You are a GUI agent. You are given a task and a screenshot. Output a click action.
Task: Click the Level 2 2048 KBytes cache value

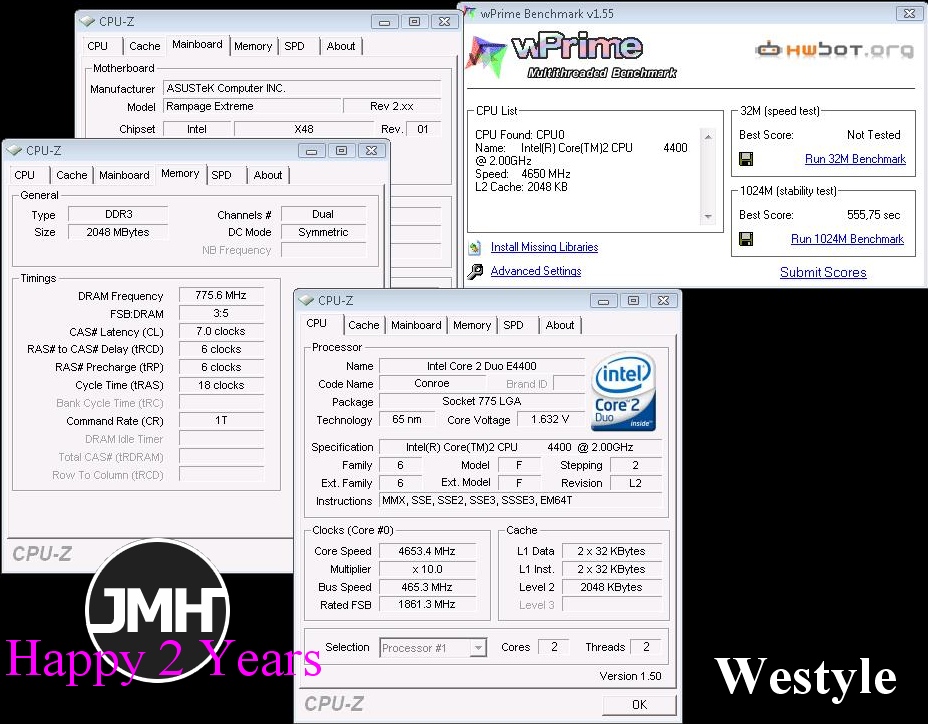[611, 587]
